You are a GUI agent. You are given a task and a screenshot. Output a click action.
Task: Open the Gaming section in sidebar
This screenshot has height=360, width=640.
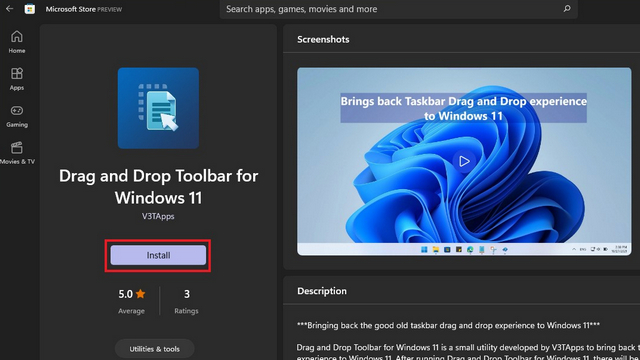[17, 116]
